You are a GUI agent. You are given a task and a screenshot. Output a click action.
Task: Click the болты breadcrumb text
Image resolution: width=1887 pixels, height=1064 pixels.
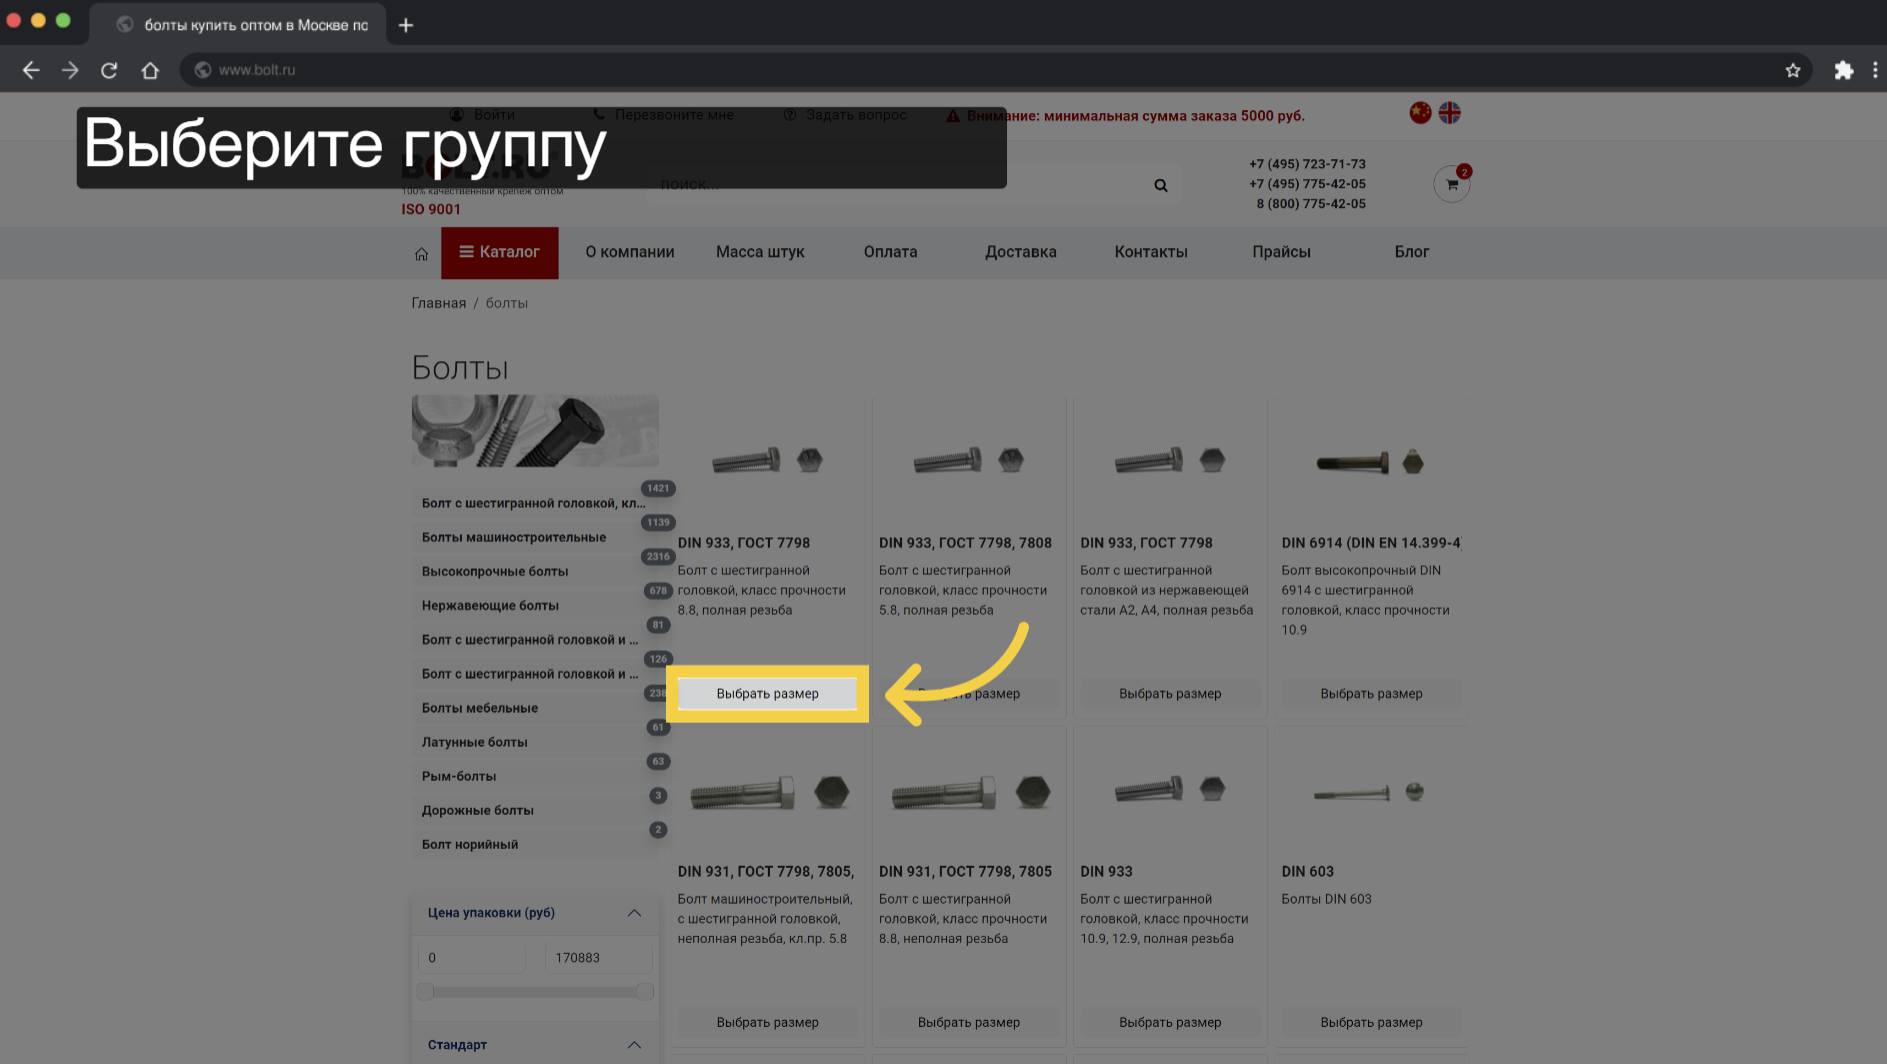pyautogui.click(x=507, y=303)
